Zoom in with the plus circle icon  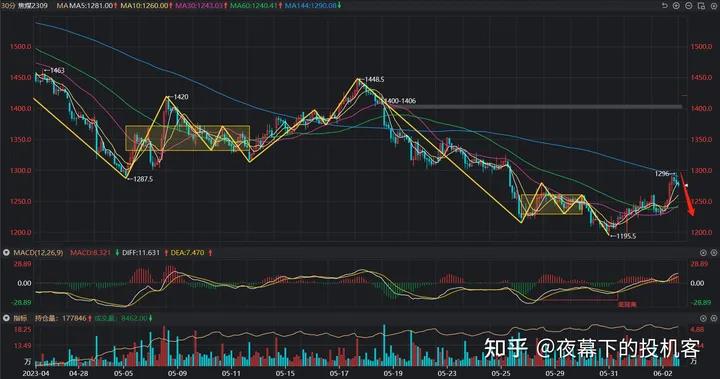(x=676, y=6)
